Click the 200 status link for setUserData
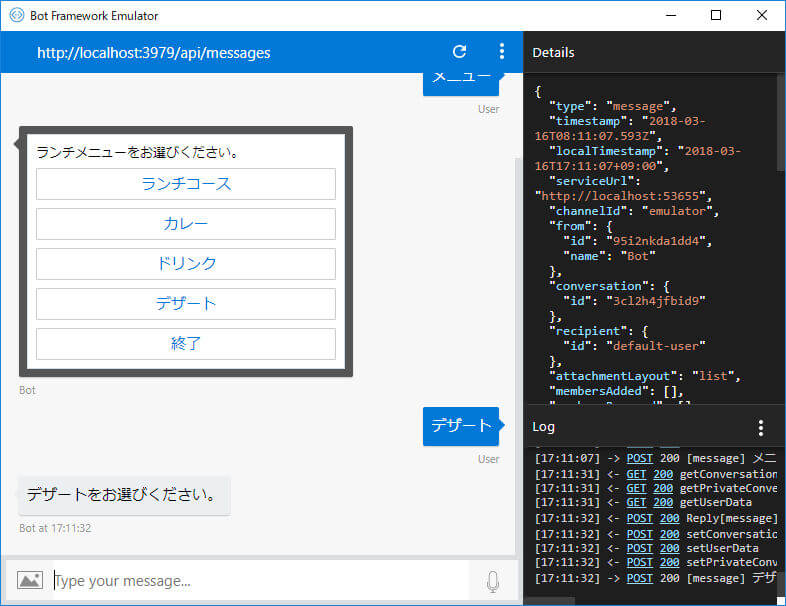786x606 pixels. click(669, 548)
